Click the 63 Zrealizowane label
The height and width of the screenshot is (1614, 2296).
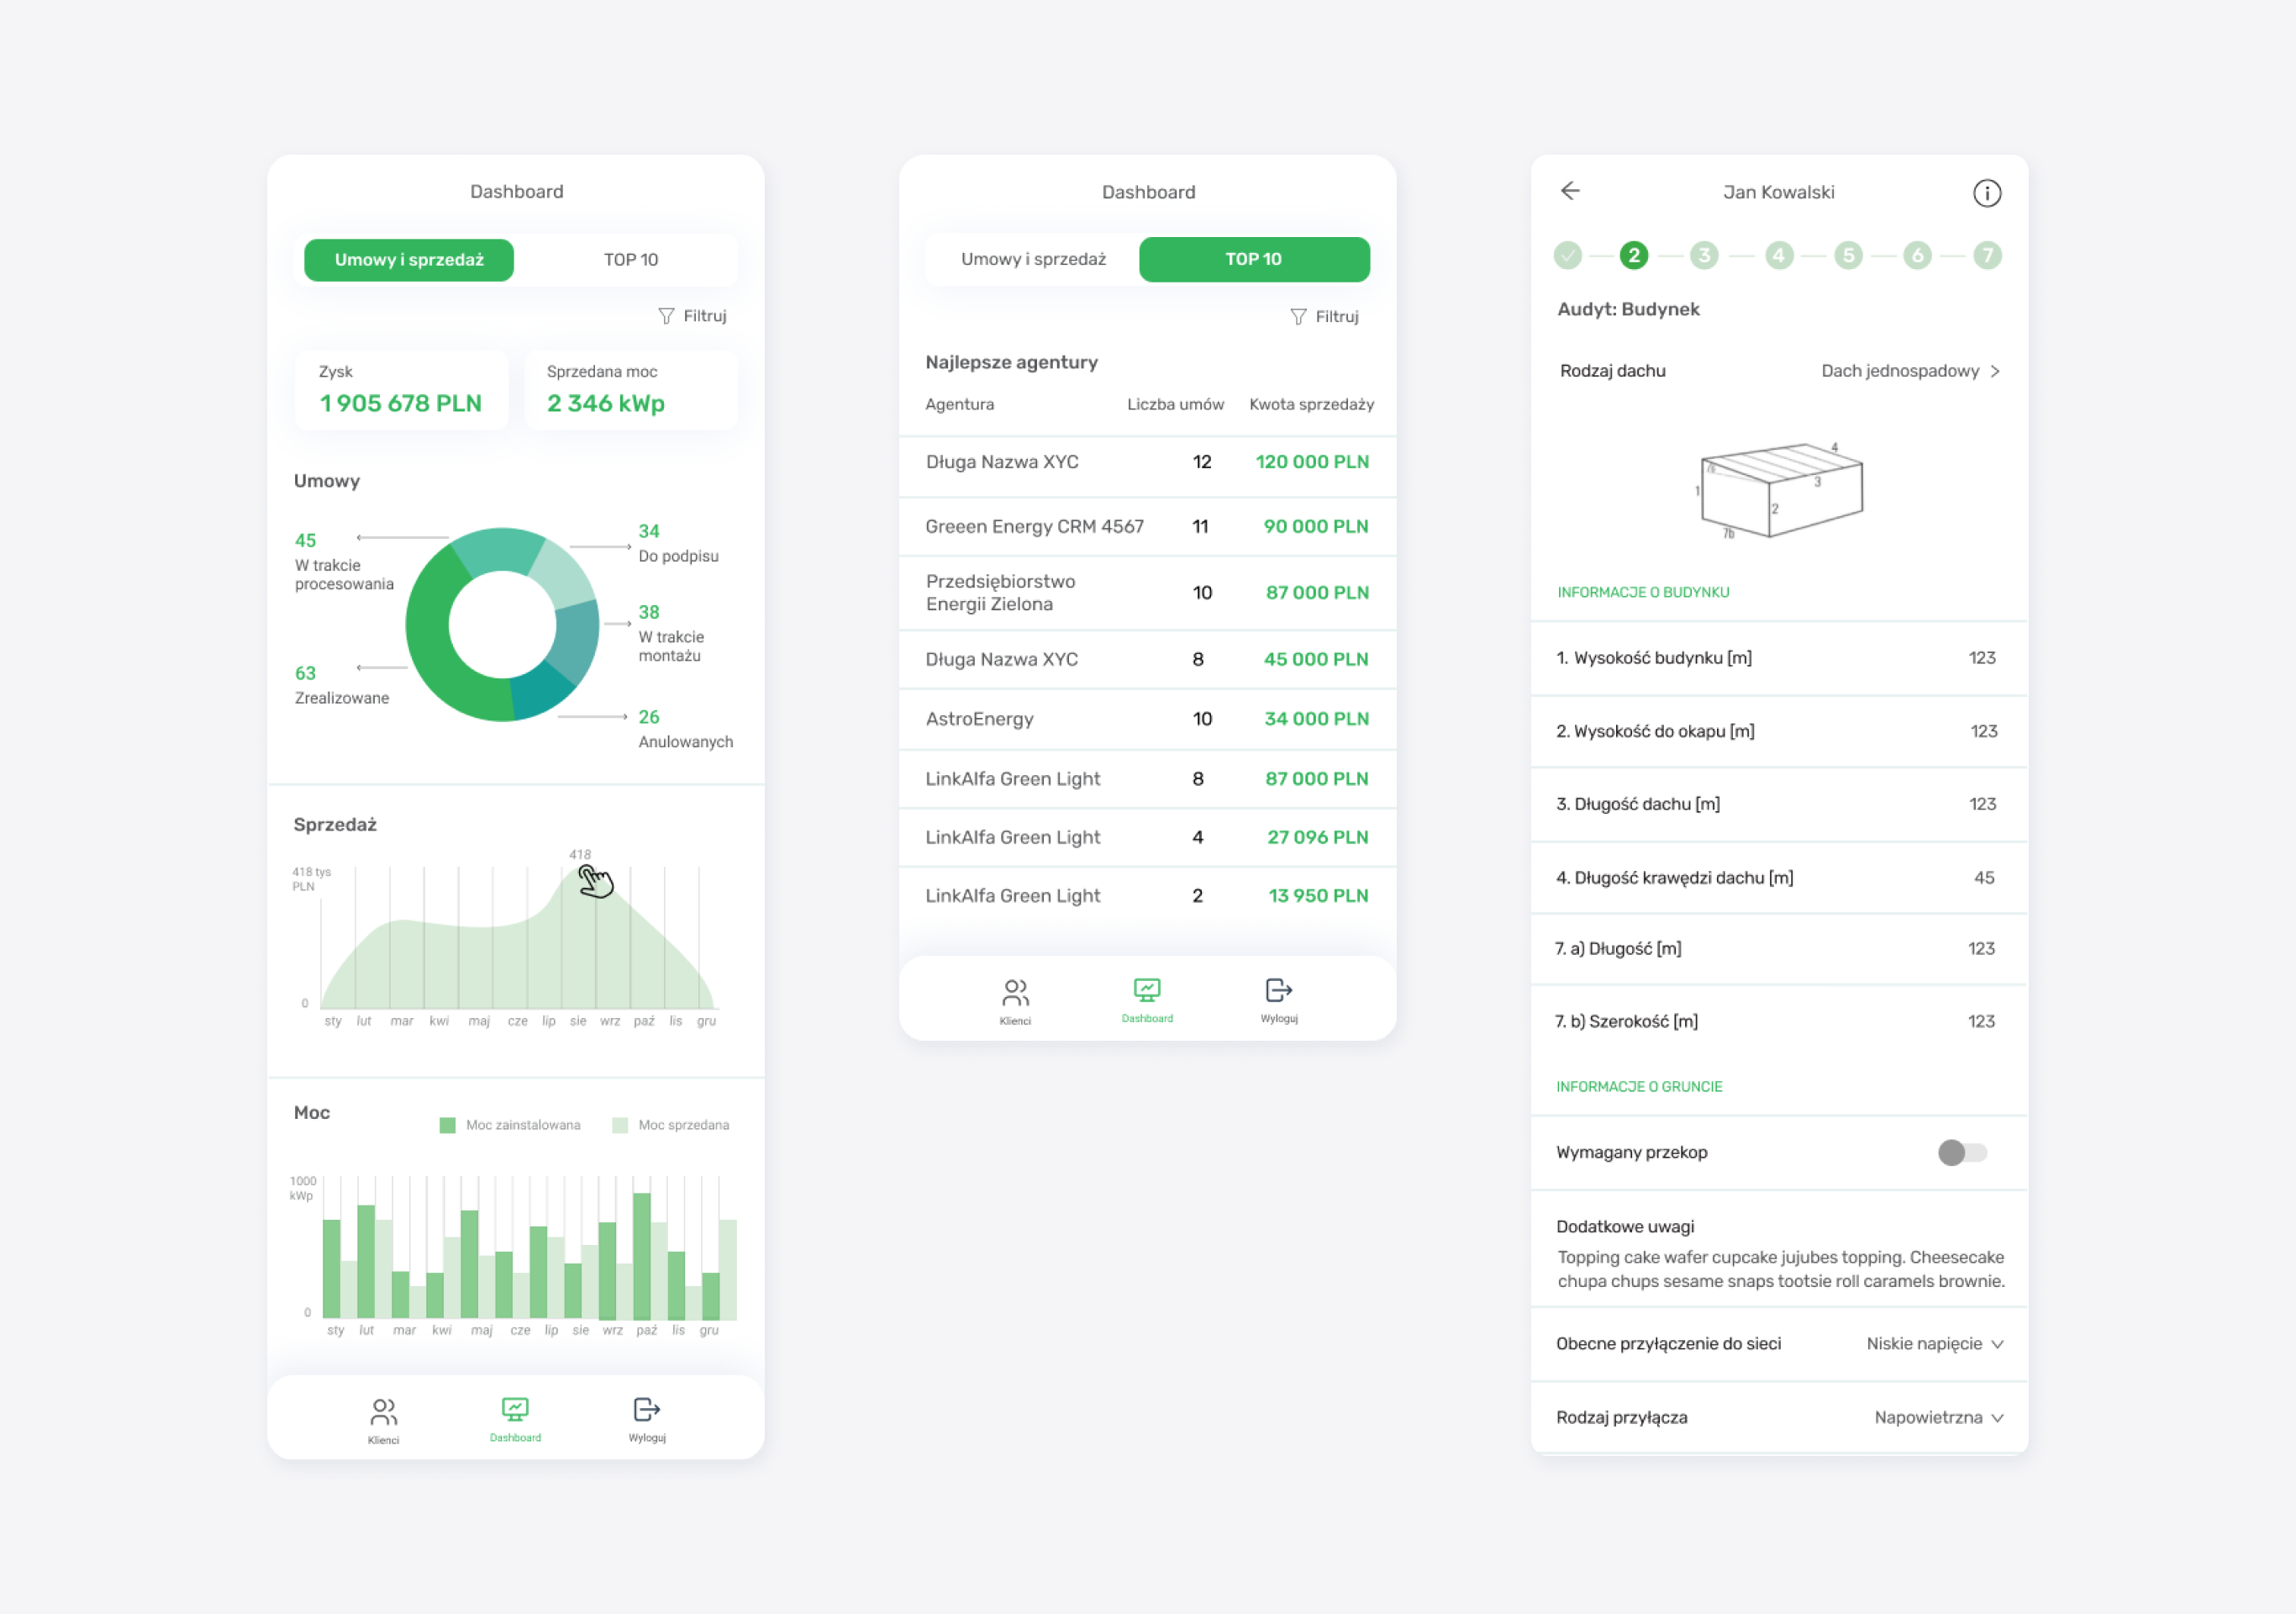click(x=341, y=686)
